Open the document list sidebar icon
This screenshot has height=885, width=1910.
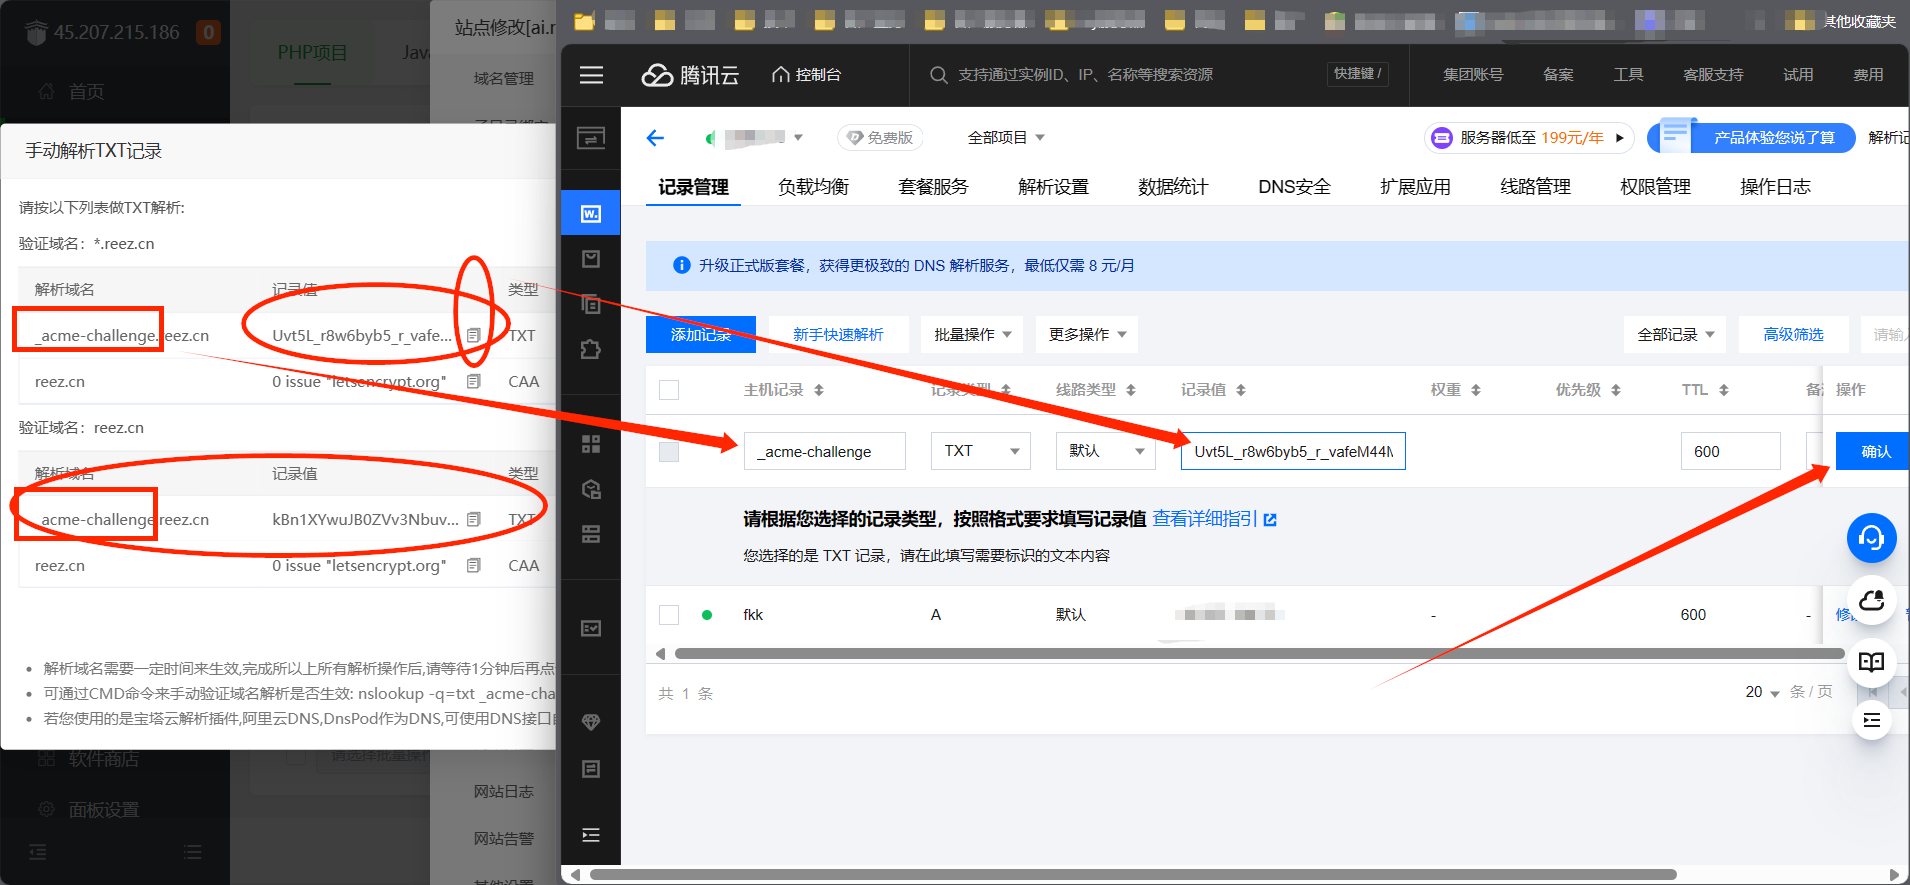(x=591, y=769)
